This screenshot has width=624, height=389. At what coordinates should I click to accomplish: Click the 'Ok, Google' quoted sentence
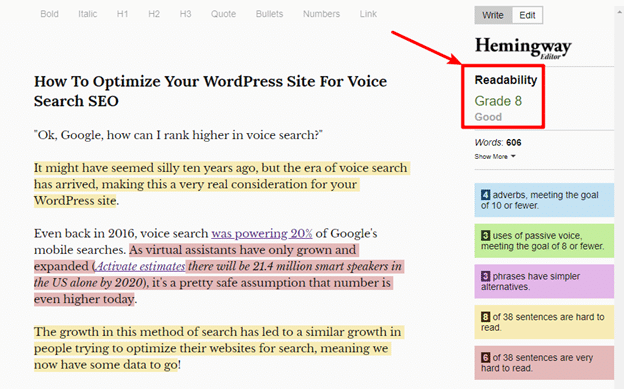pos(178,135)
